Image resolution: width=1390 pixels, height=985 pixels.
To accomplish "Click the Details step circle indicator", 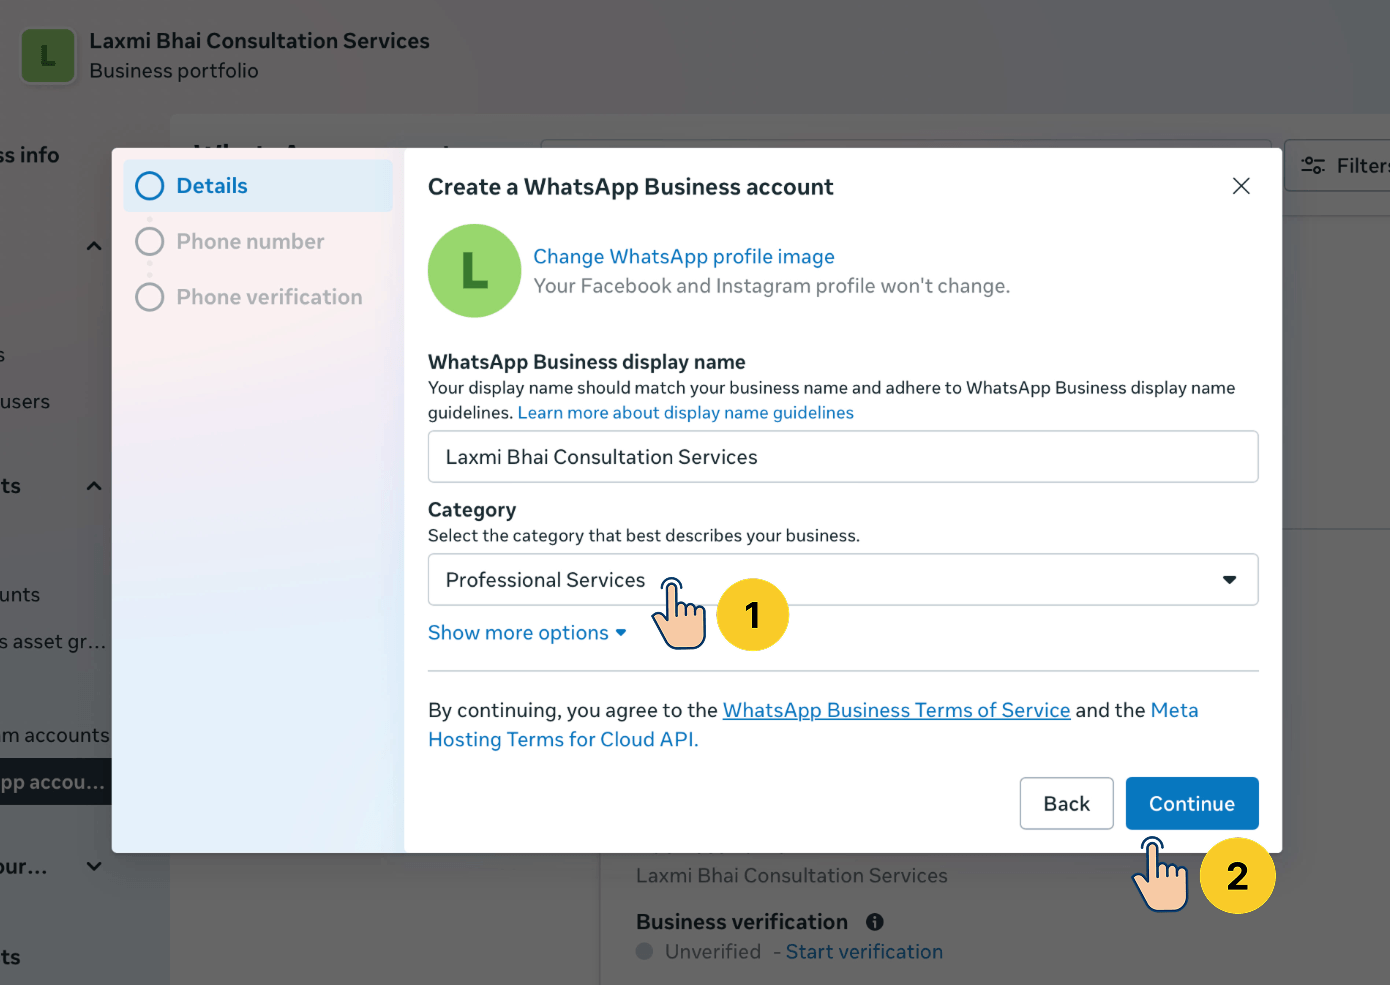I will [x=150, y=186].
